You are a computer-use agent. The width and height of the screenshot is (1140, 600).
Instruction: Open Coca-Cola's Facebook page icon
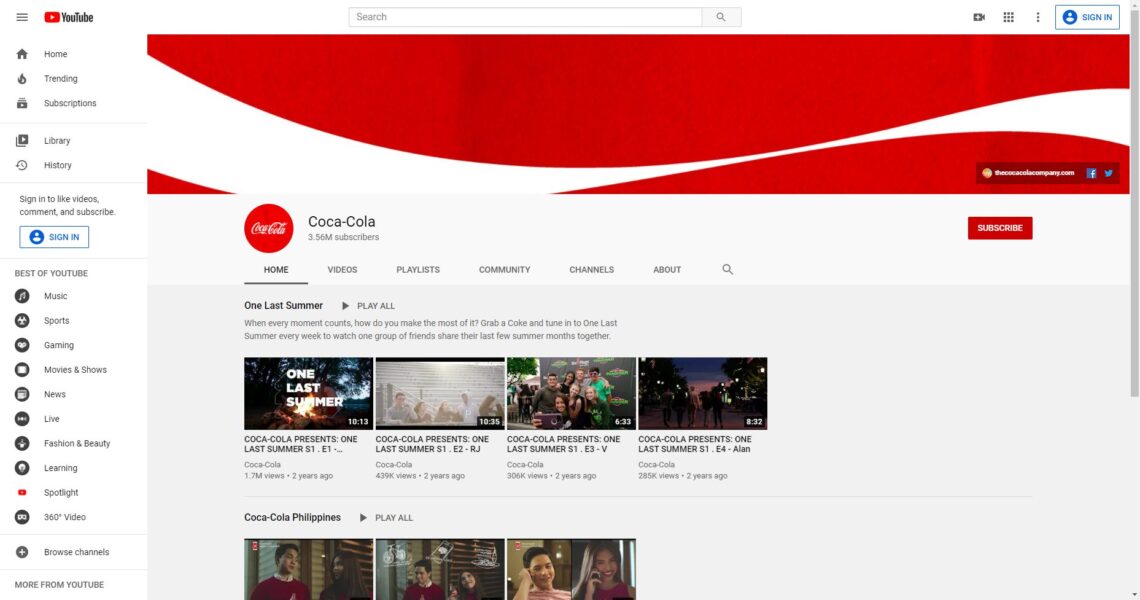tap(1091, 172)
